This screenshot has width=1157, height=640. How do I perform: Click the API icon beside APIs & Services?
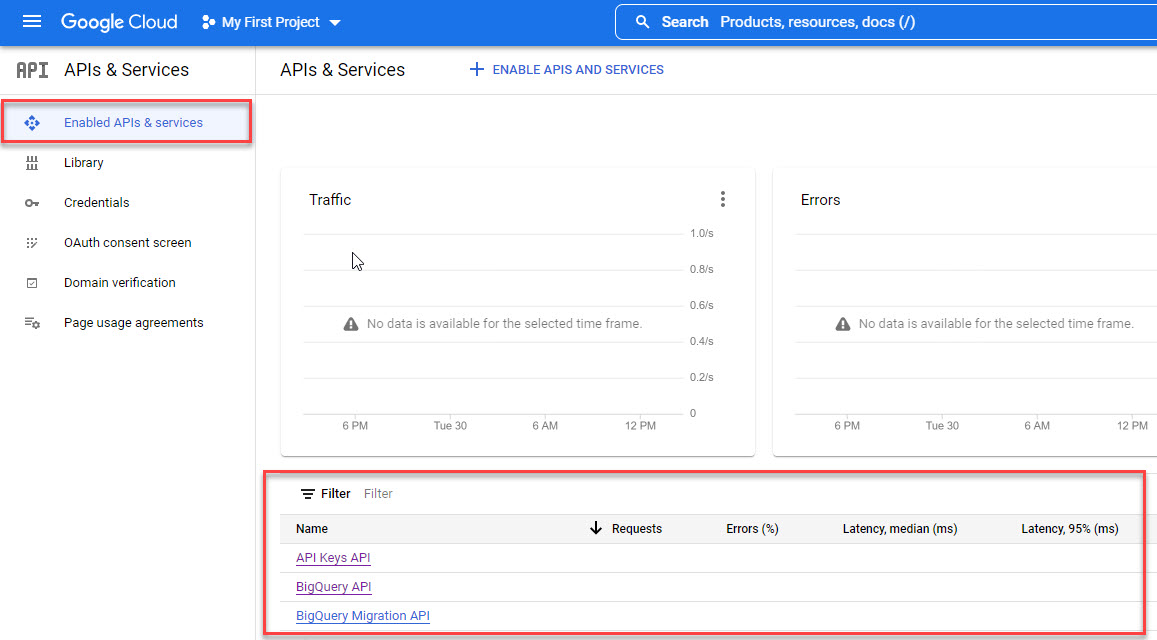pyautogui.click(x=32, y=70)
